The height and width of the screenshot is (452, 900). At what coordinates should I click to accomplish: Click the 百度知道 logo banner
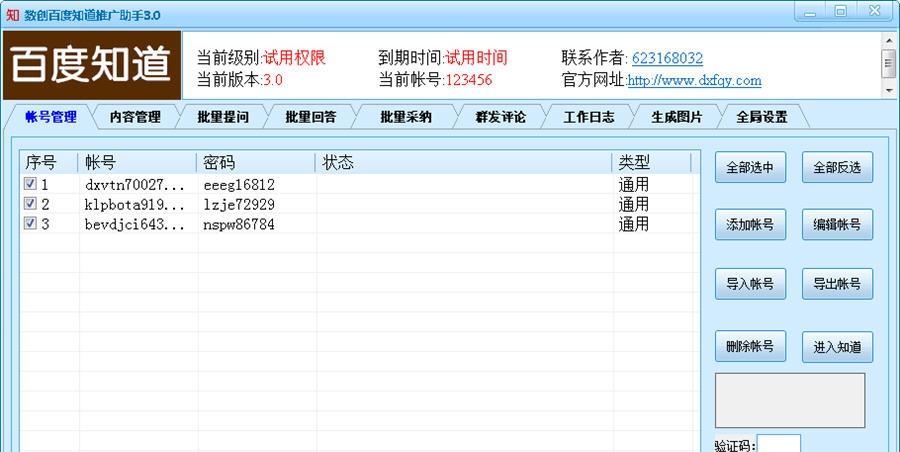(92, 65)
